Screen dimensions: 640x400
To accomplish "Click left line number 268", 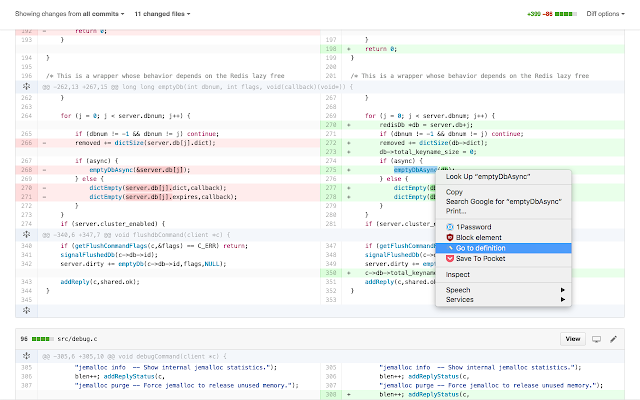I will click(x=27, y=170).
